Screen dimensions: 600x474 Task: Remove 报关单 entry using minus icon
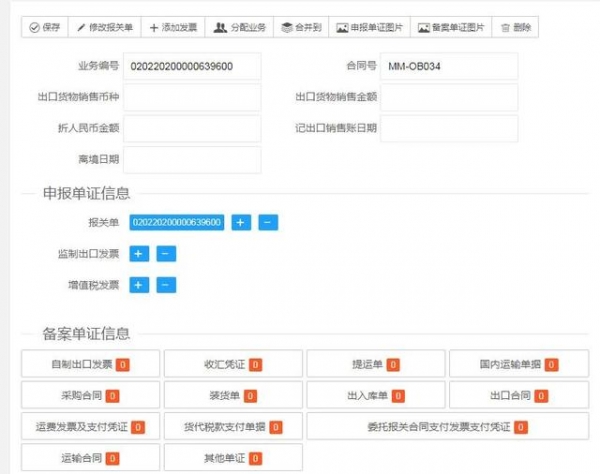[x=268, y=222]
